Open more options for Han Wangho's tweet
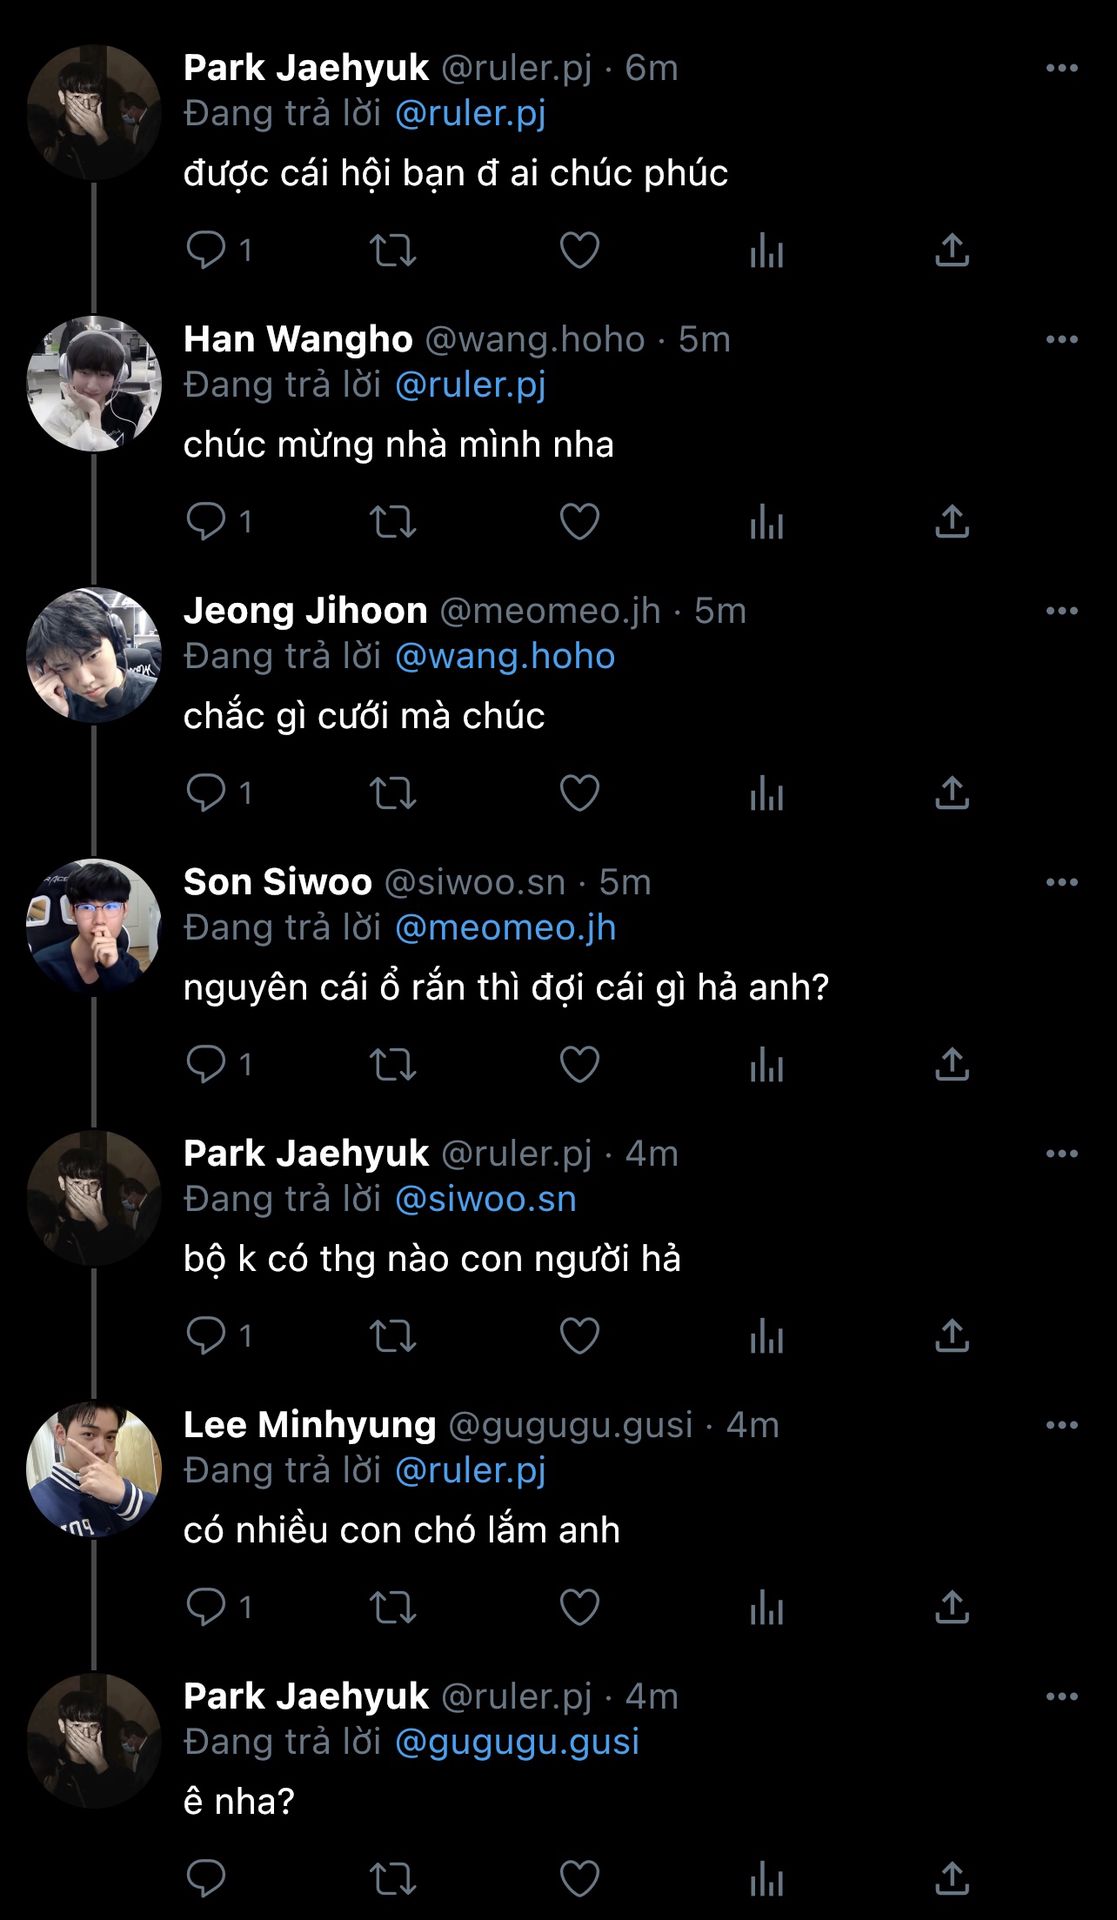This screenshot has width=1117, height=1920. point(1061,340)
